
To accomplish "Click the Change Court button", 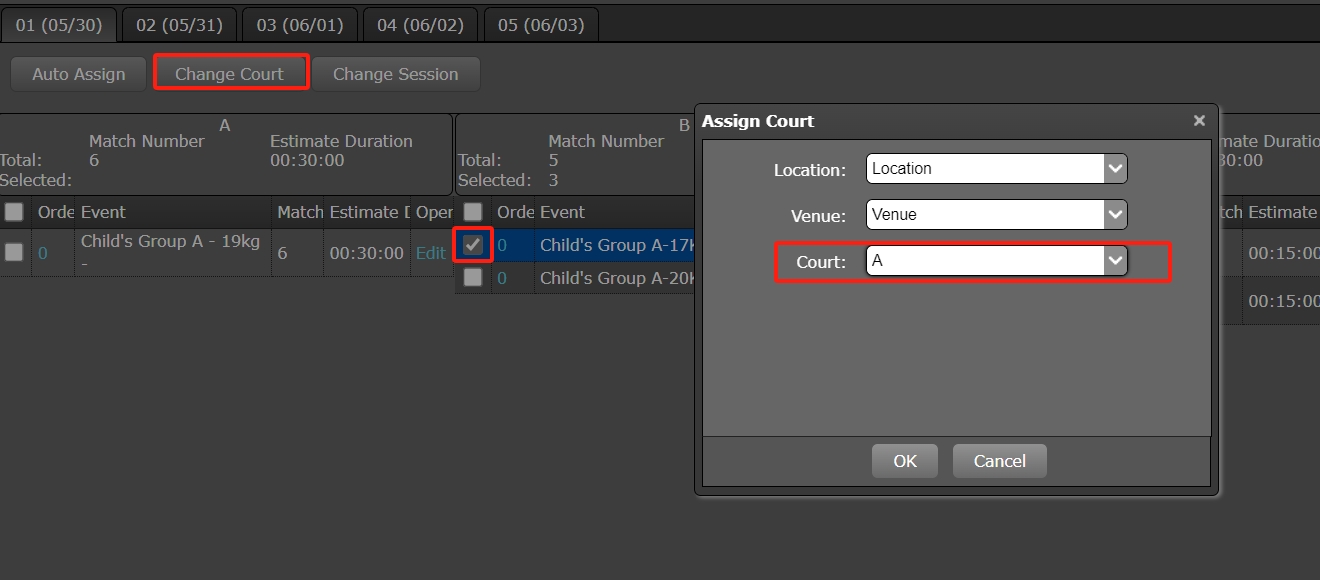I will 229,74.
